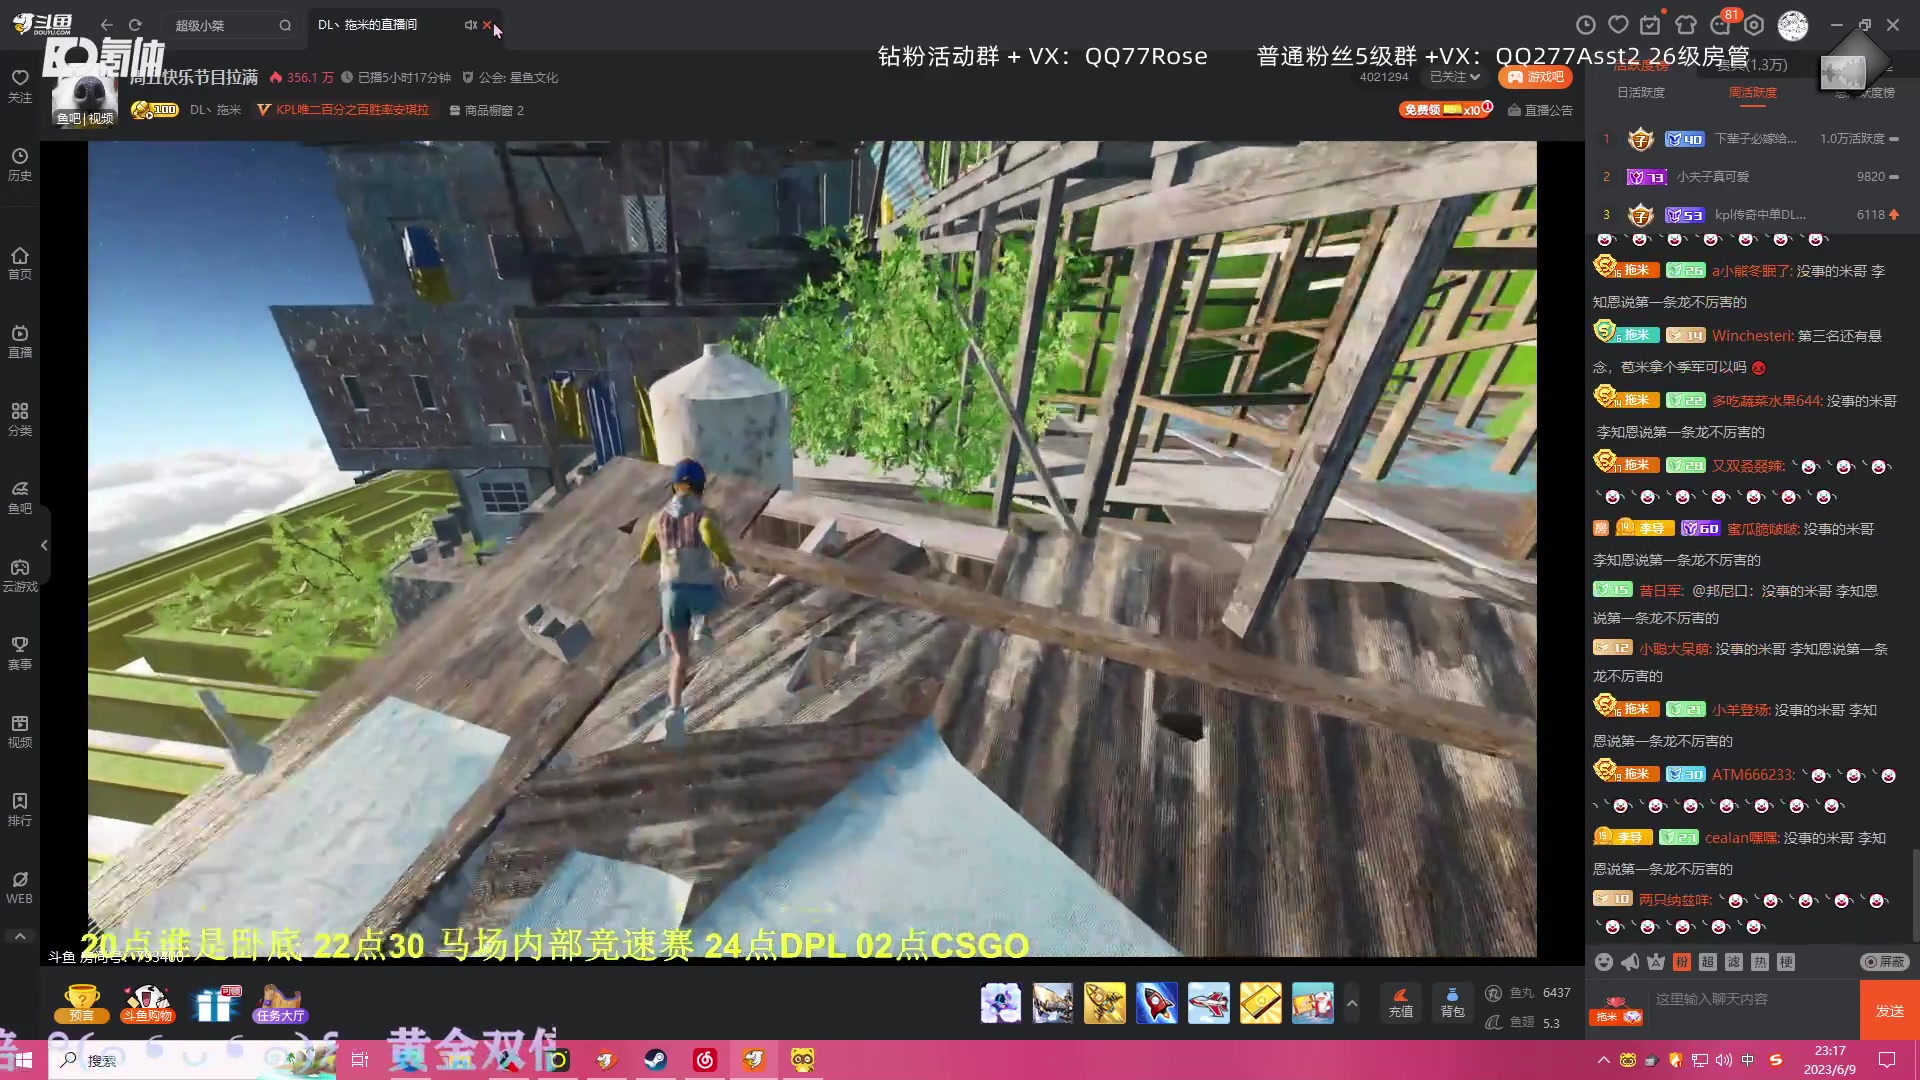Toggle the 滤 filter chat option

pyautogui.click(x=1734, y=962)
